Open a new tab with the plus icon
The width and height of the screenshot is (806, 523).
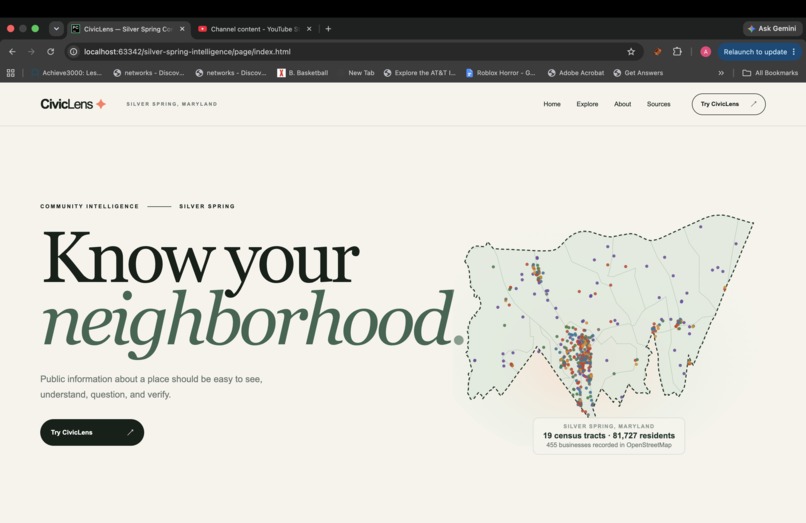click(328, 29)
